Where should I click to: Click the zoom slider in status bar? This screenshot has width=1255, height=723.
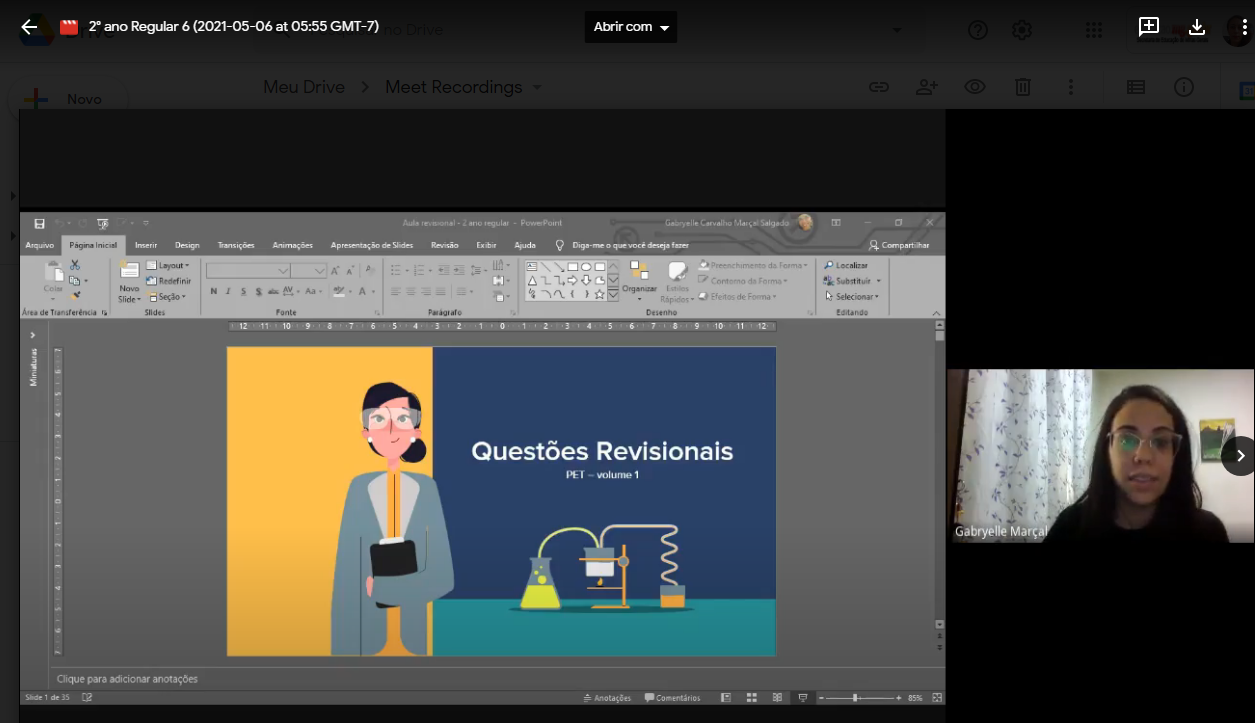[x=855, y=698]
